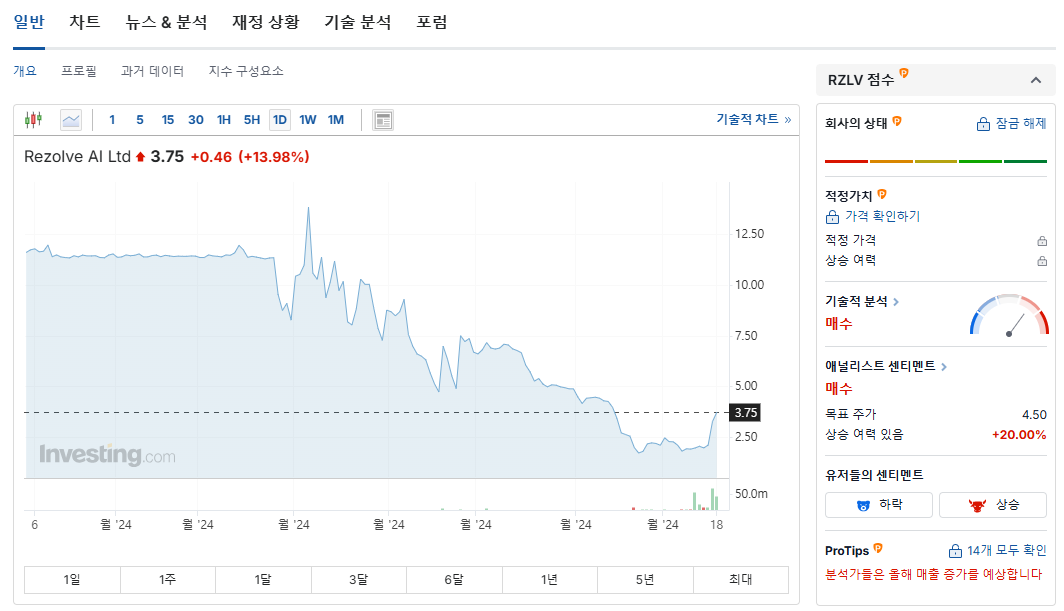This screenshot has width=1064, height=611.
Task: Open the 포럼 tab
Action: click(432, 22)
